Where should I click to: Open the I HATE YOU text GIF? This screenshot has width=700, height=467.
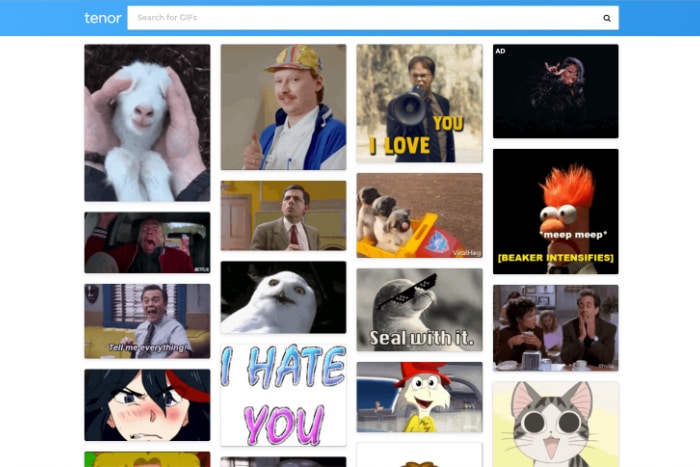283,395
